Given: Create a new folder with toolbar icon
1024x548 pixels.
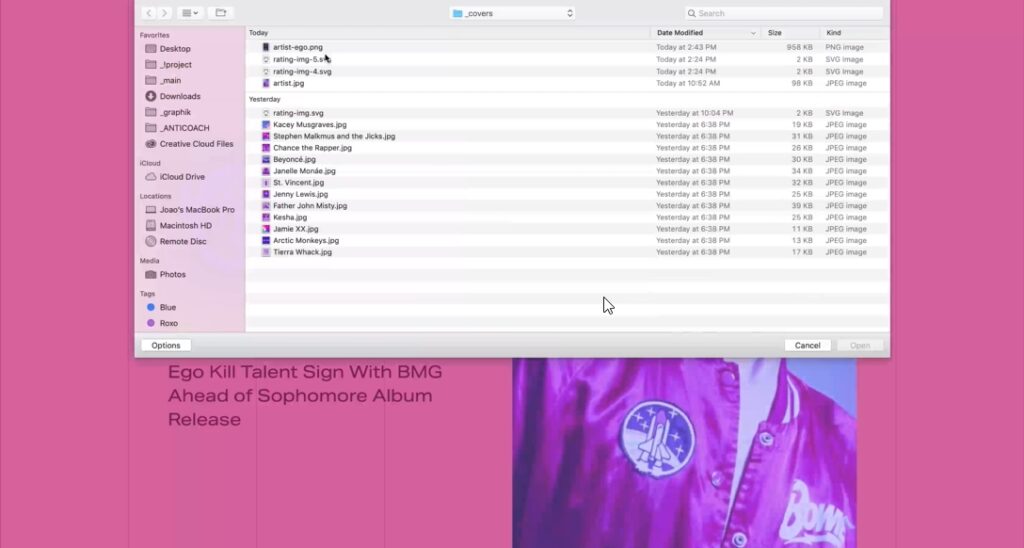Looking at the screenshot, I should click(221, 13).
